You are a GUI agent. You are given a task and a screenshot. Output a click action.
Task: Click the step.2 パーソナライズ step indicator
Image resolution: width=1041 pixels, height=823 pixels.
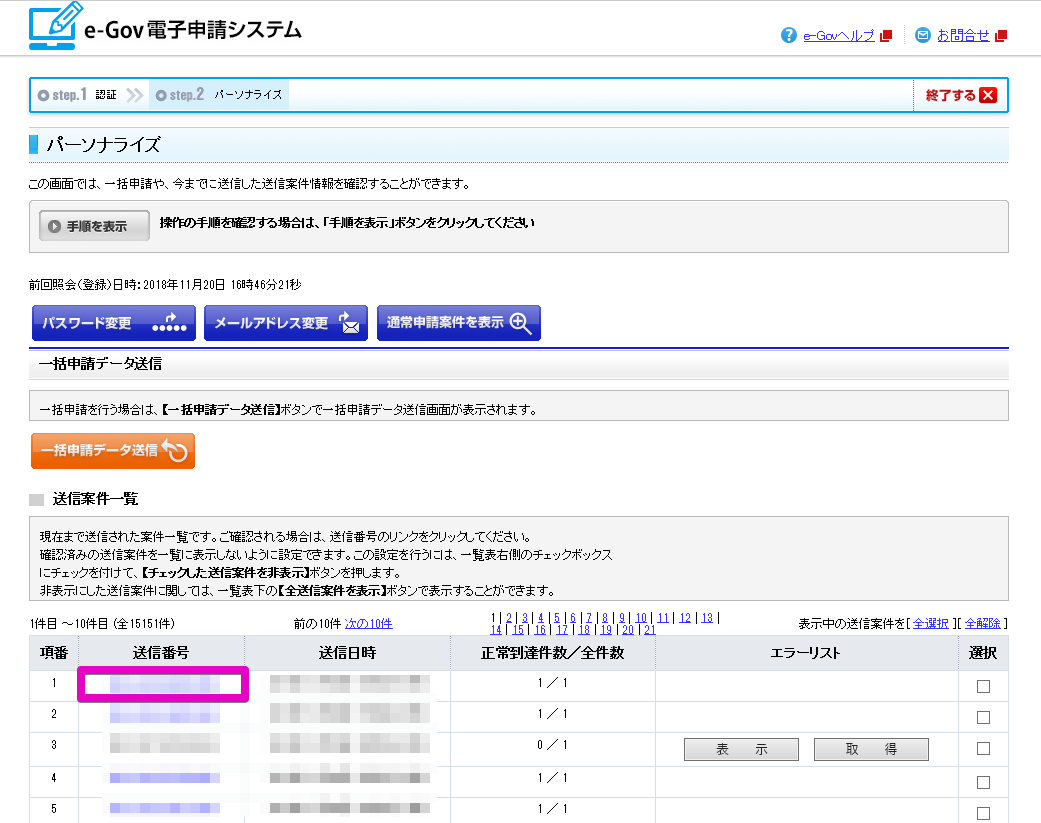tap(219, 95)
